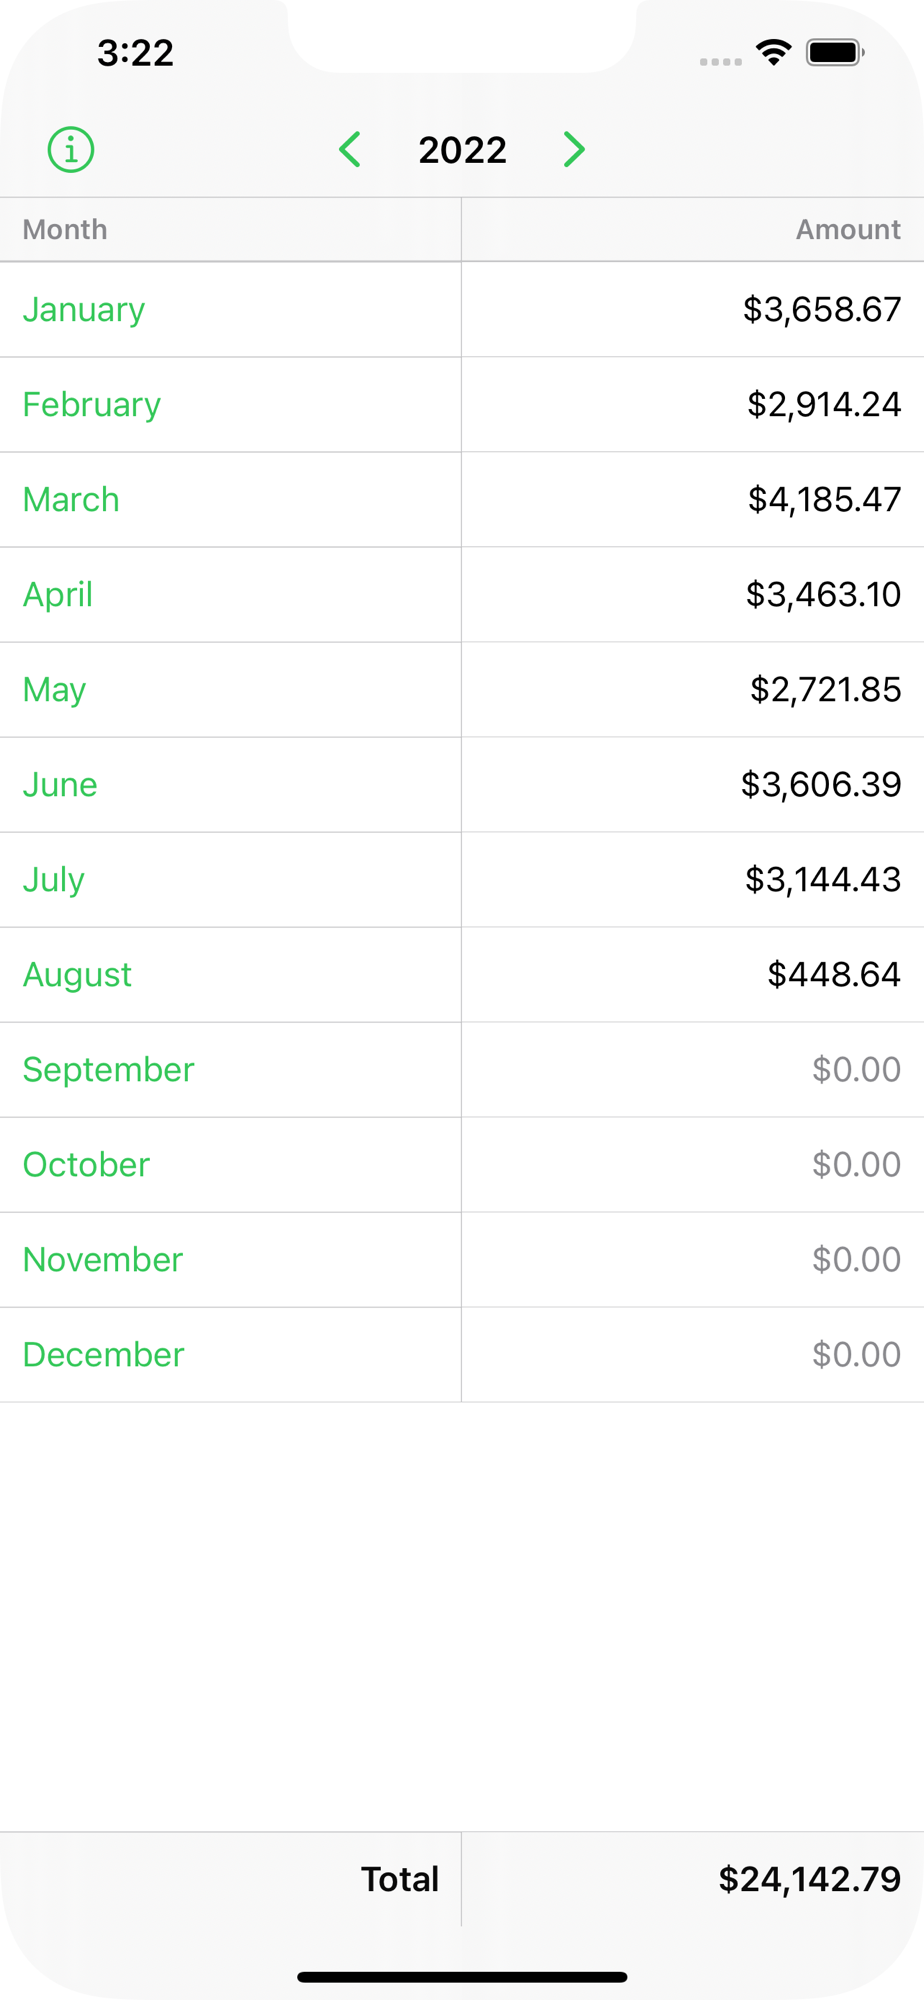Screen dimensions: 924x2000
Task: Open November month details
Action: [x=103, y=1260]
